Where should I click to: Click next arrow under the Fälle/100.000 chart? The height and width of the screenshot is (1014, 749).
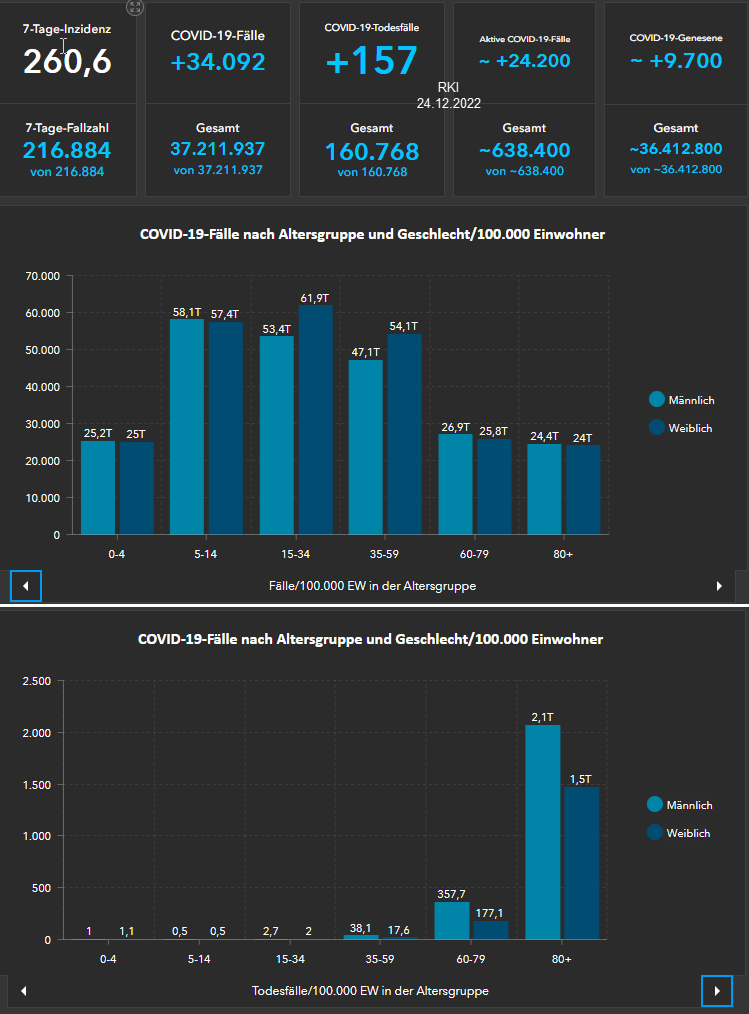point(719,586)
